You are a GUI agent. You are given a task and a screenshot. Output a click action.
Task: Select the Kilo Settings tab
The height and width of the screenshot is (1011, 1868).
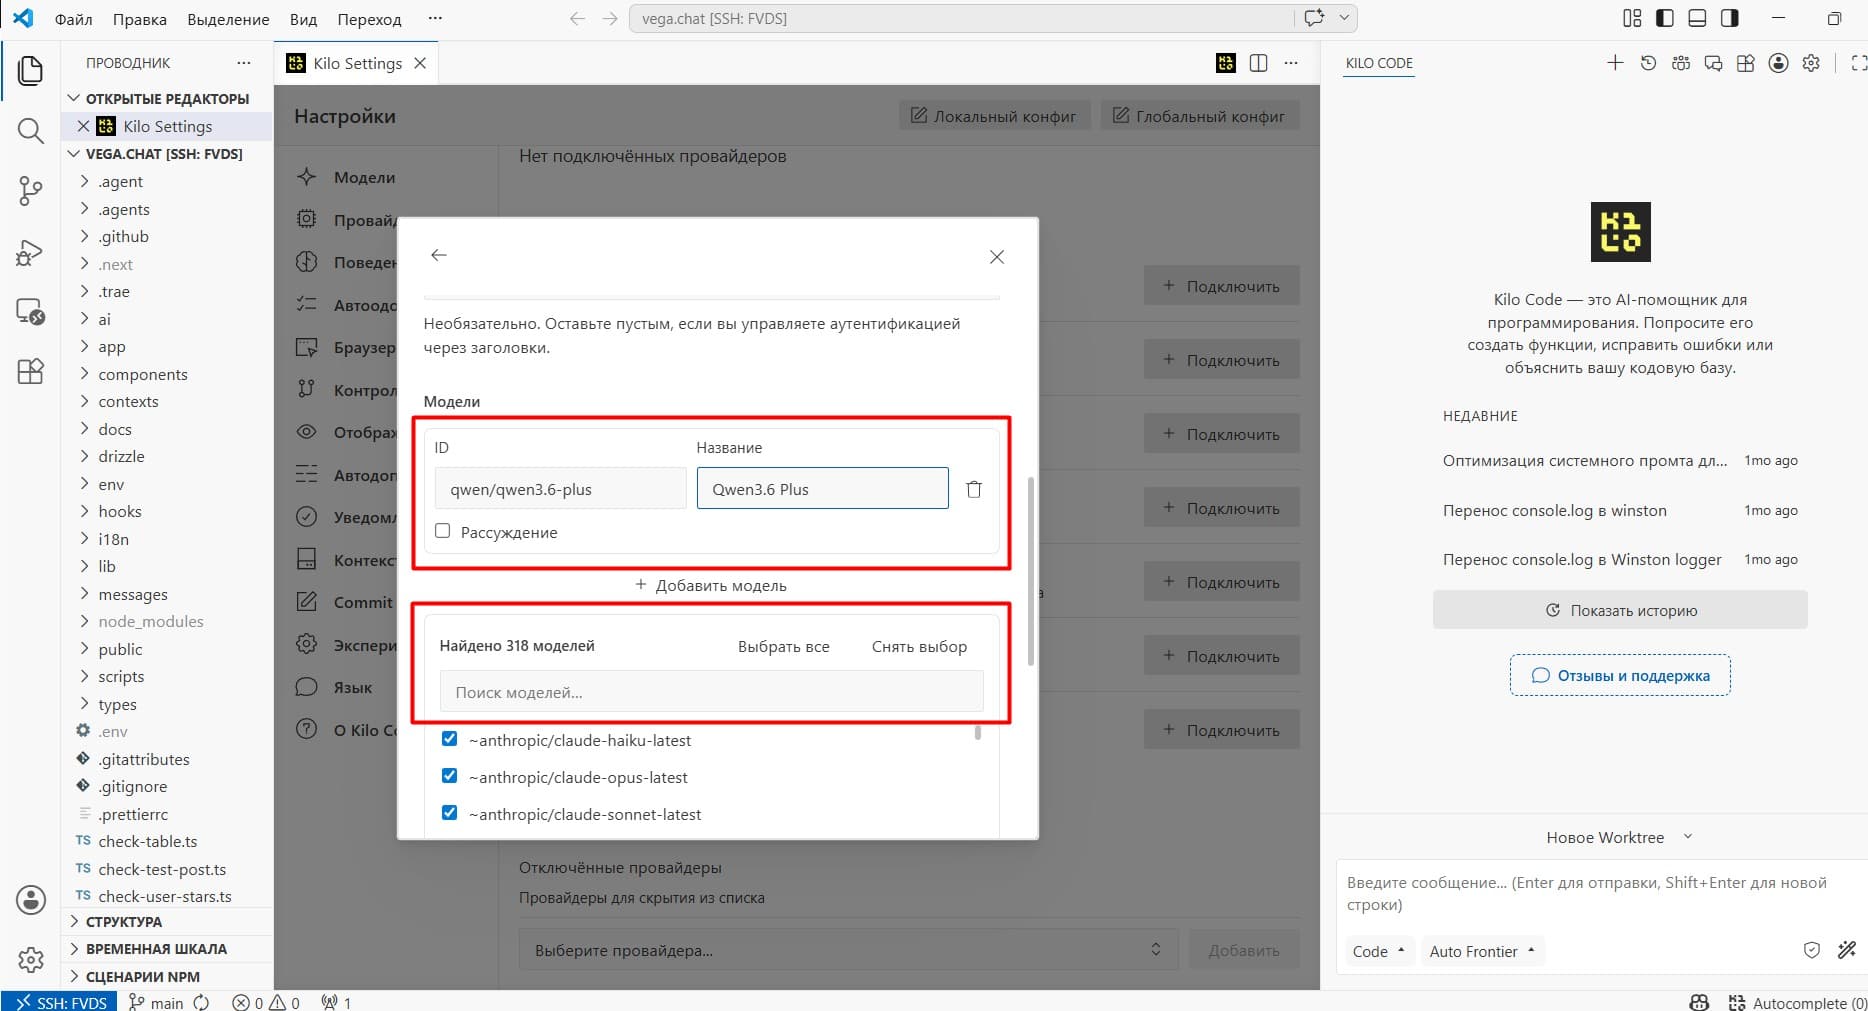point(357,63)
